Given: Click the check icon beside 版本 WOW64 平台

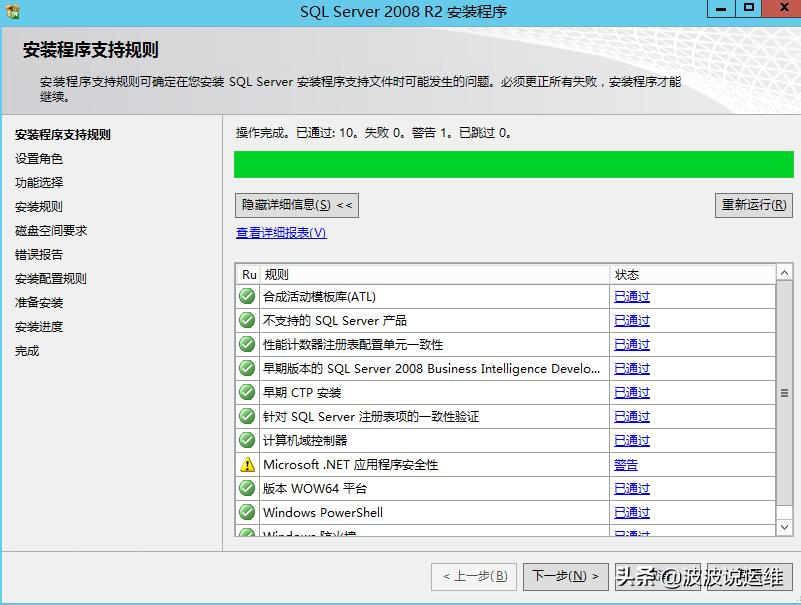Looking at the screenshot, I should 246,488.
